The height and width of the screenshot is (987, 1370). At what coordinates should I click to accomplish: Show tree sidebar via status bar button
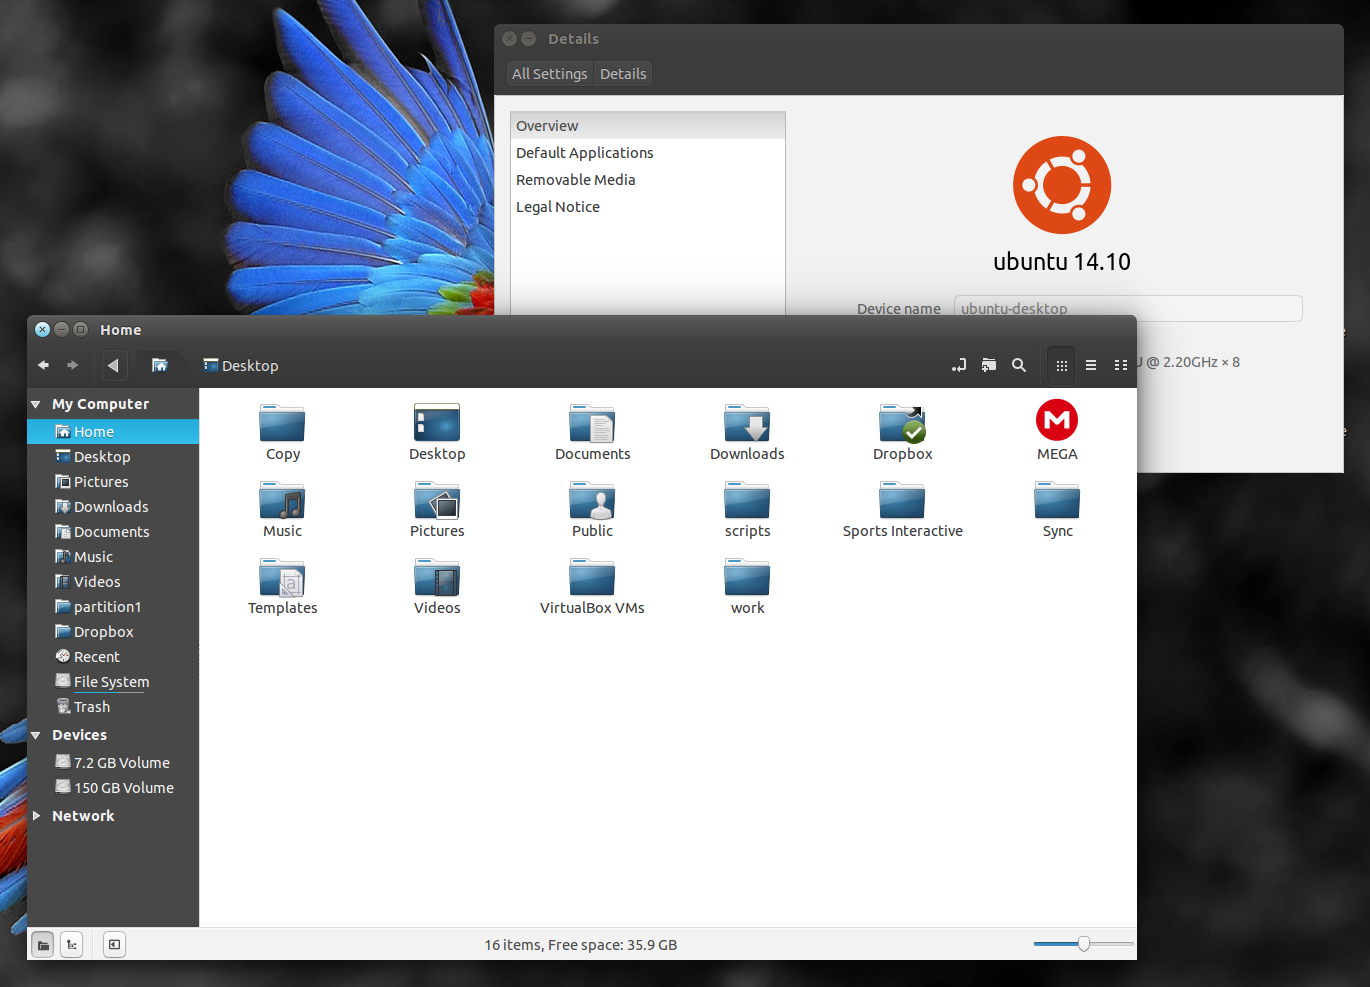(x=72, y=944)
